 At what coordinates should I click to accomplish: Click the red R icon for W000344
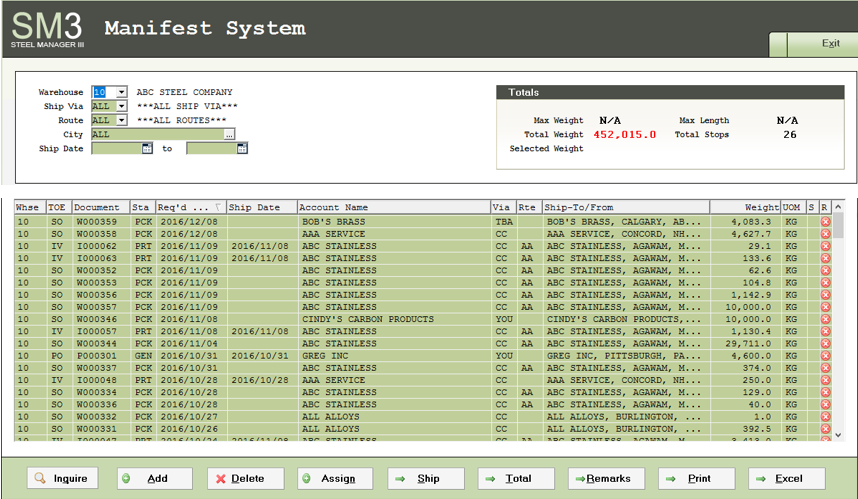click(x=825, y=344)
